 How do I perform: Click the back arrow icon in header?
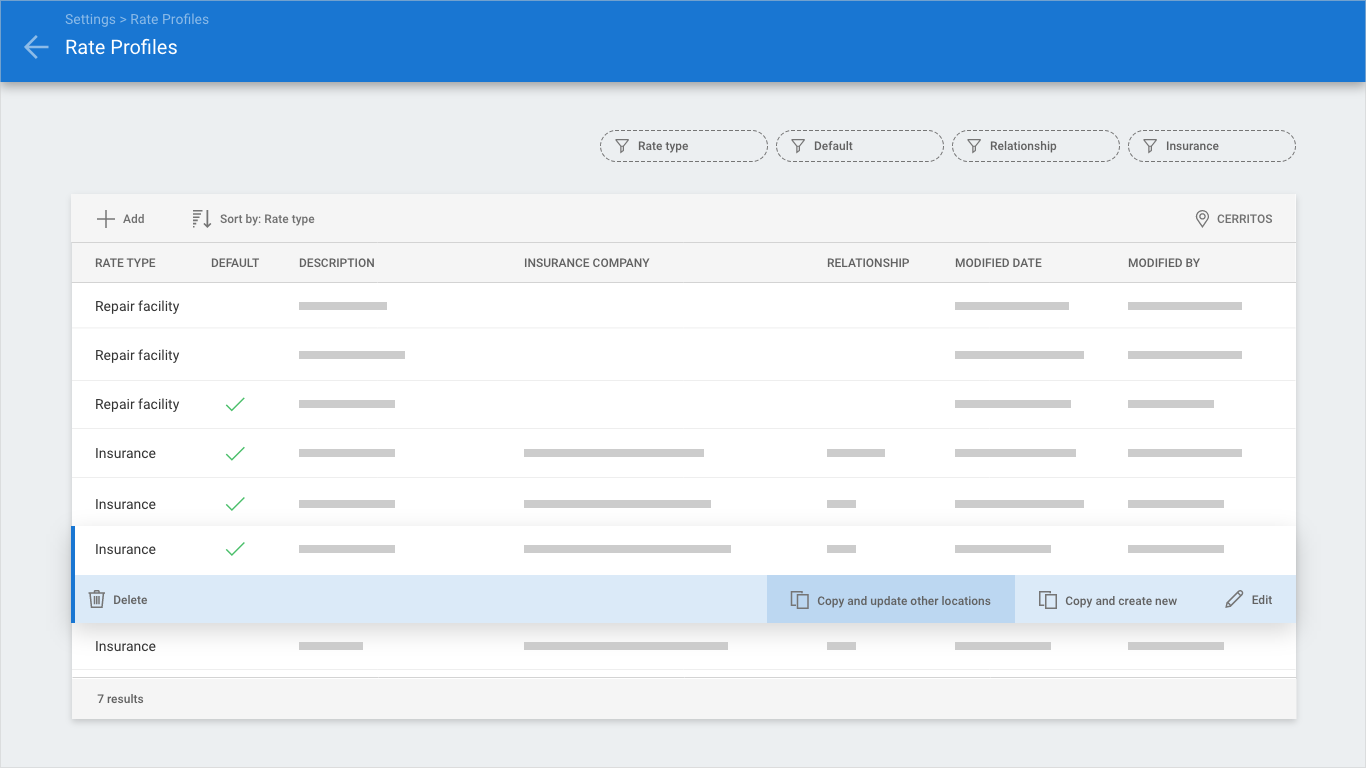coord(36,47)
